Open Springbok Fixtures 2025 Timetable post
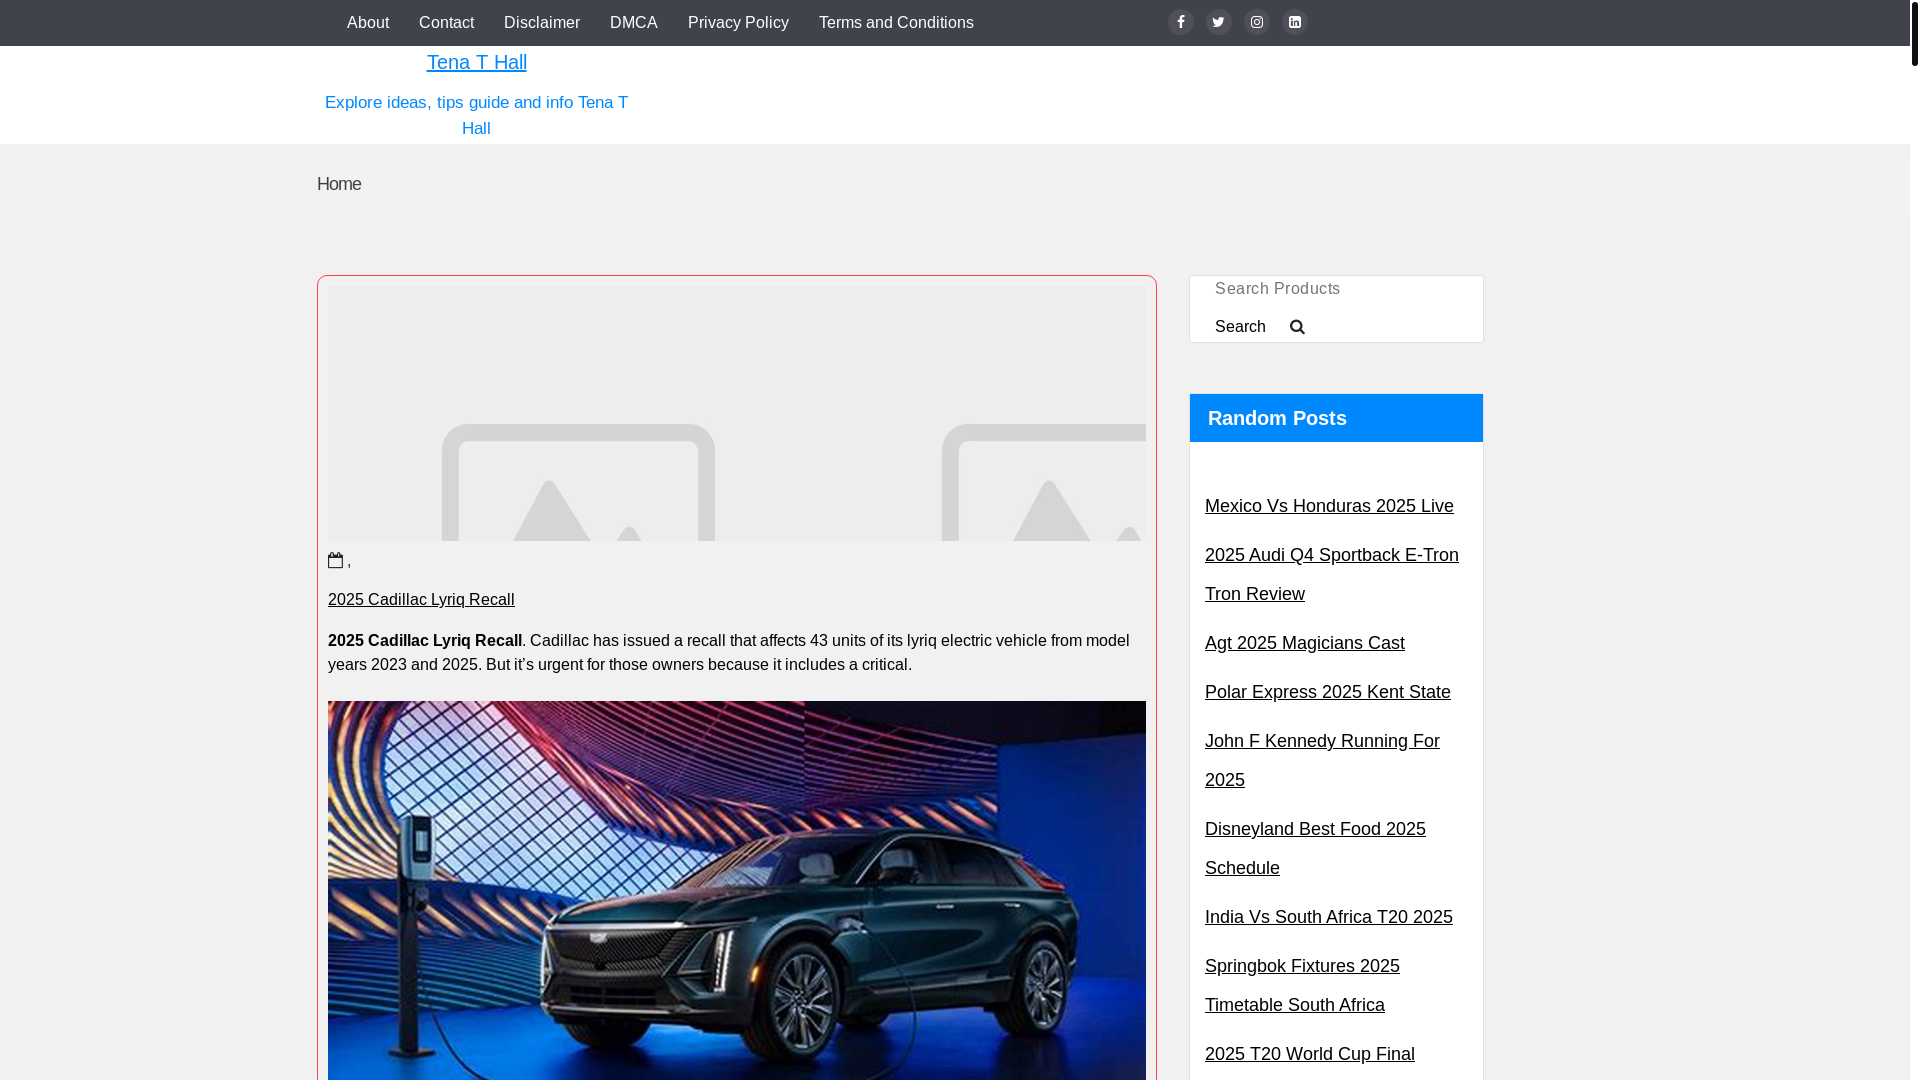Viewport: 1920px width, 1080px height. click(1302, 985)
